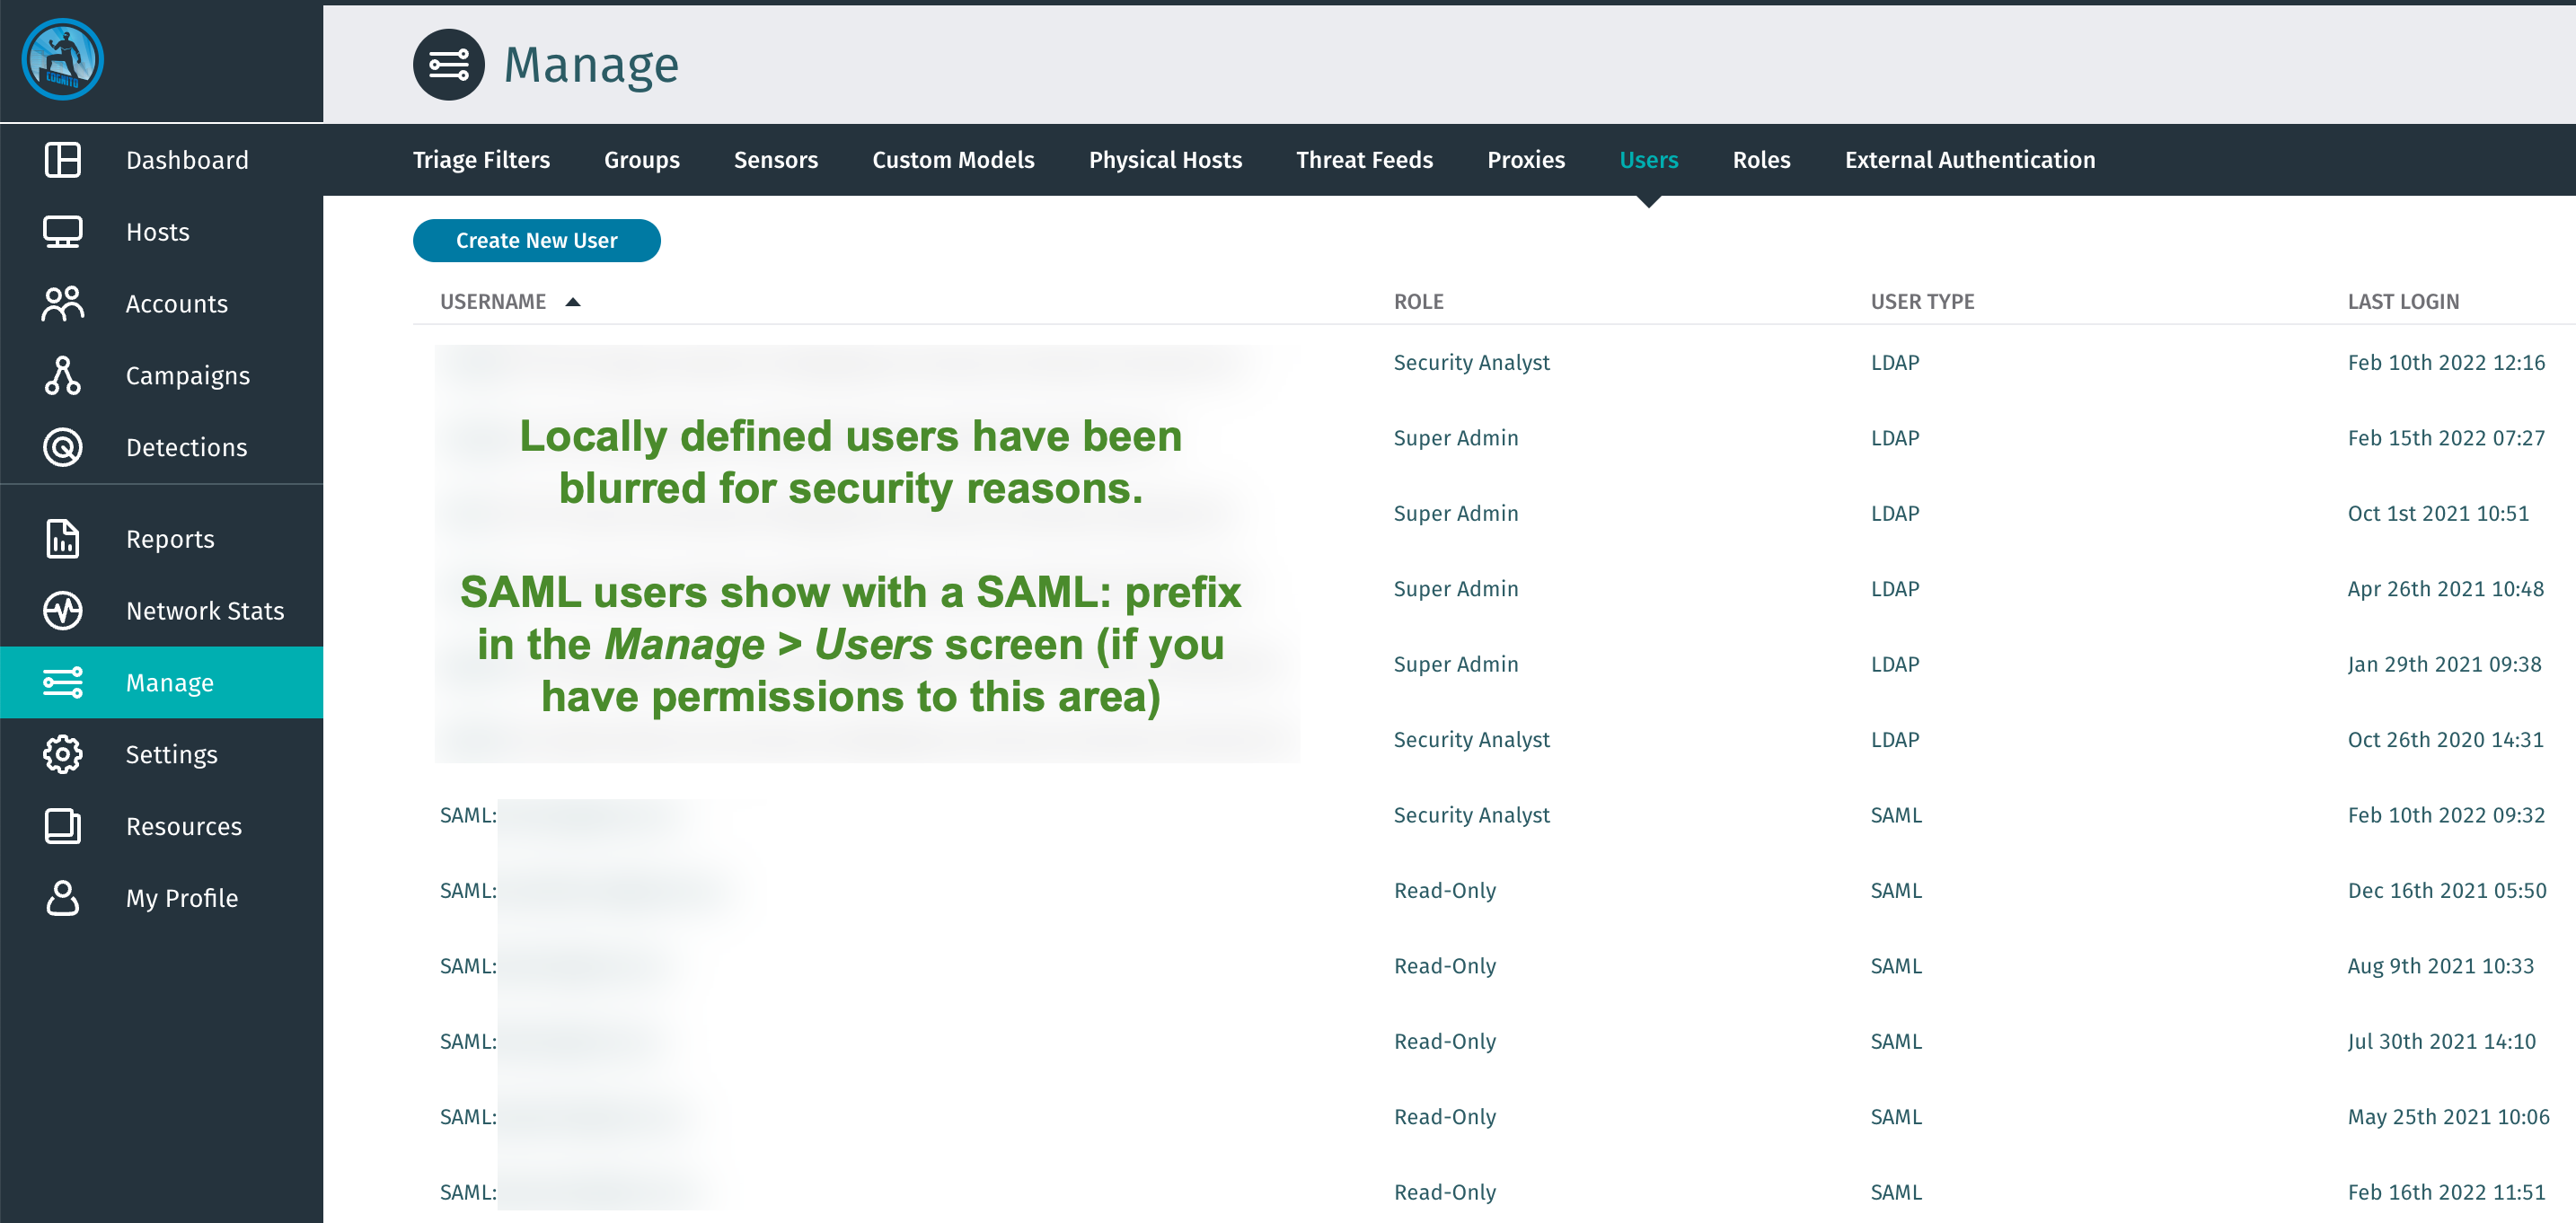Open the Threat Feeds section

(1364, 159)
